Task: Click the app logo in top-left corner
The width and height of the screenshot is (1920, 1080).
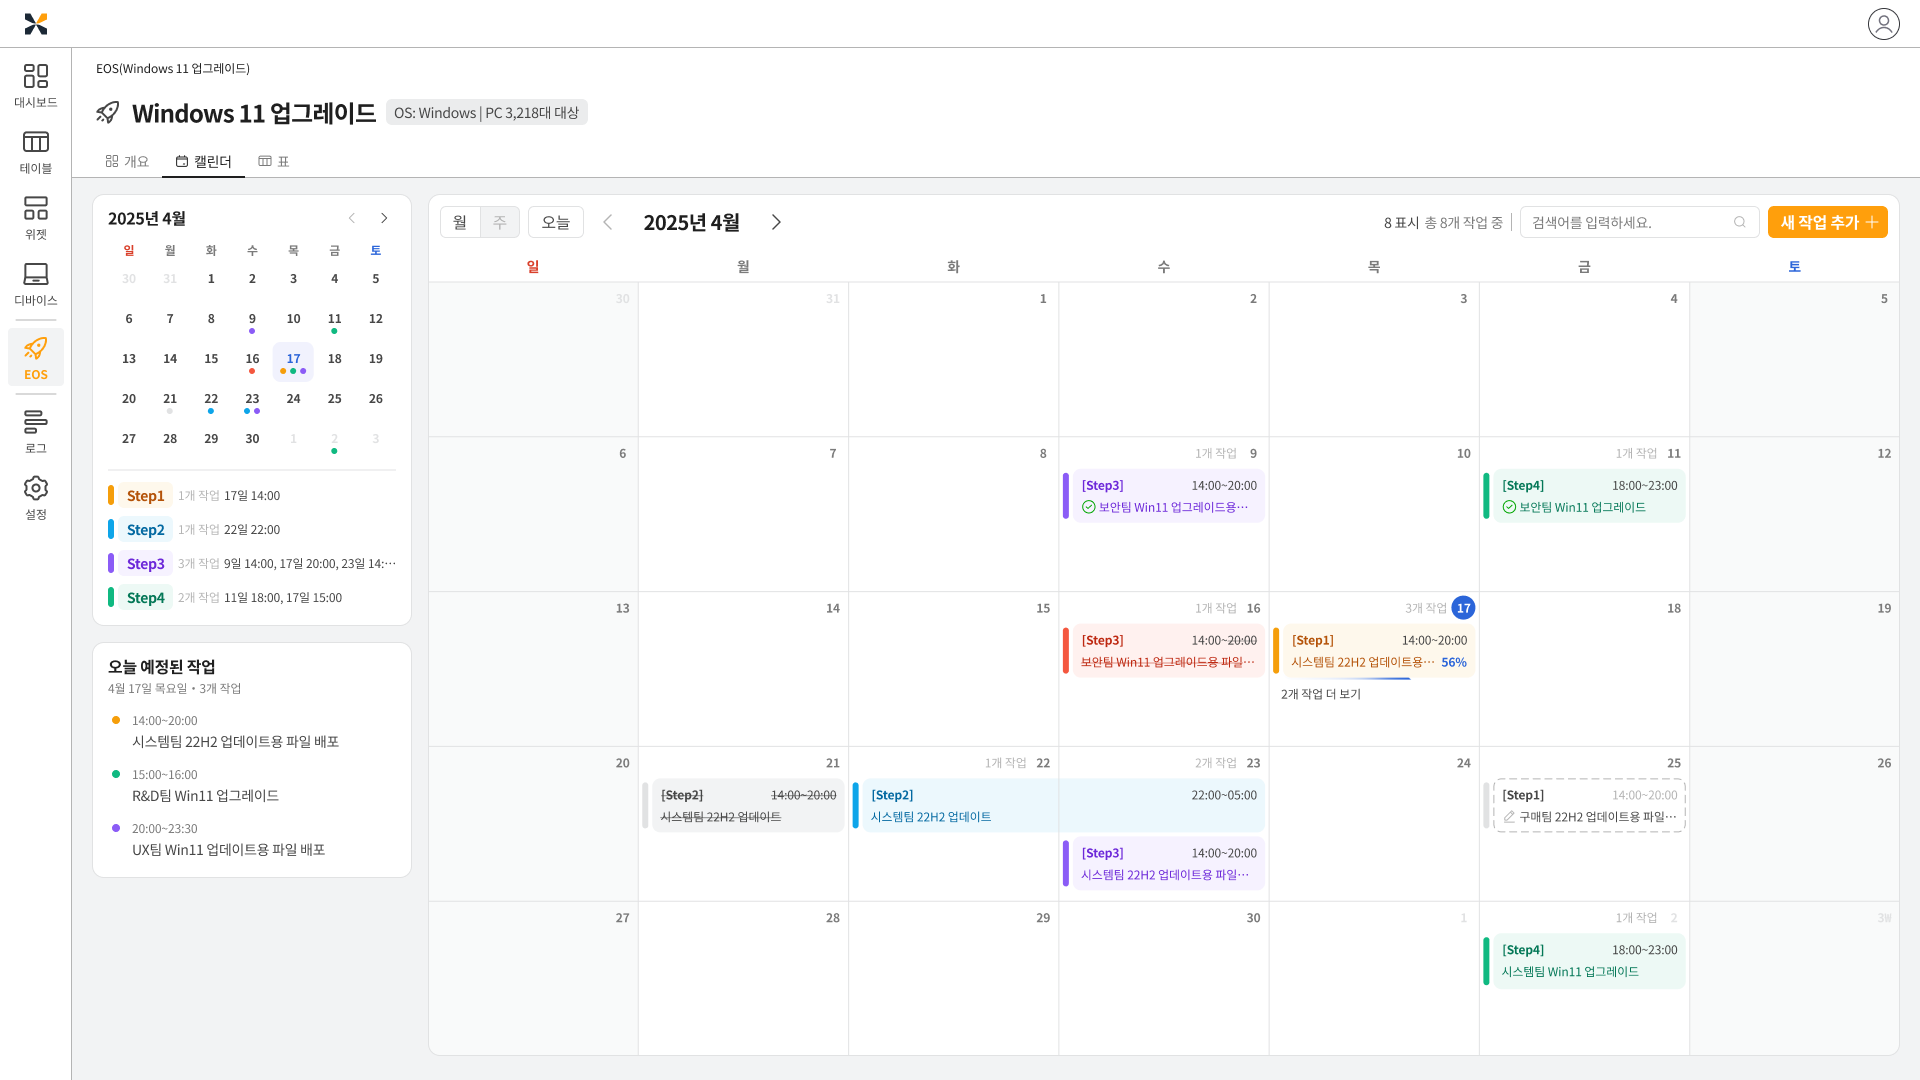Action: pos(36,24)
